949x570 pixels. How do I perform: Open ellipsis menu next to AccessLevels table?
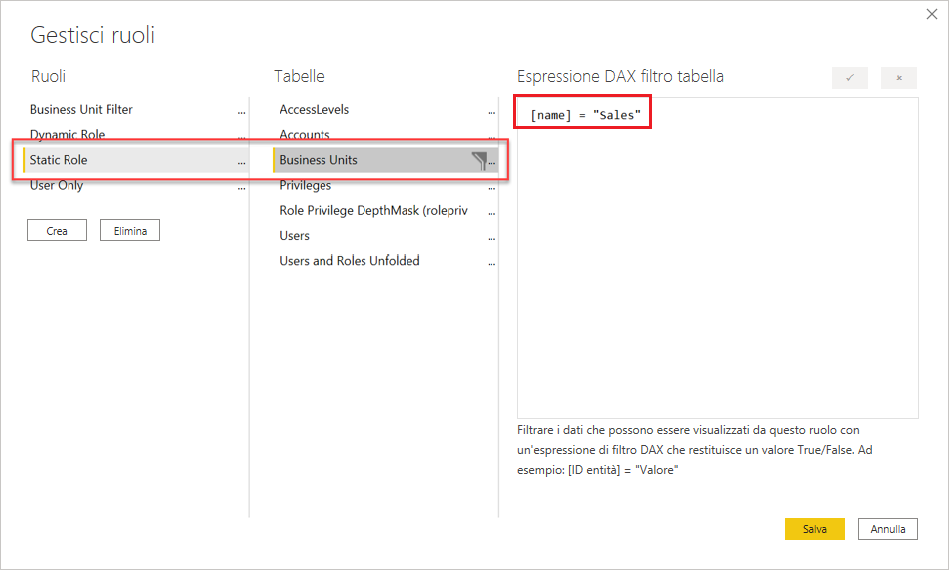click(x=491, y=111)
